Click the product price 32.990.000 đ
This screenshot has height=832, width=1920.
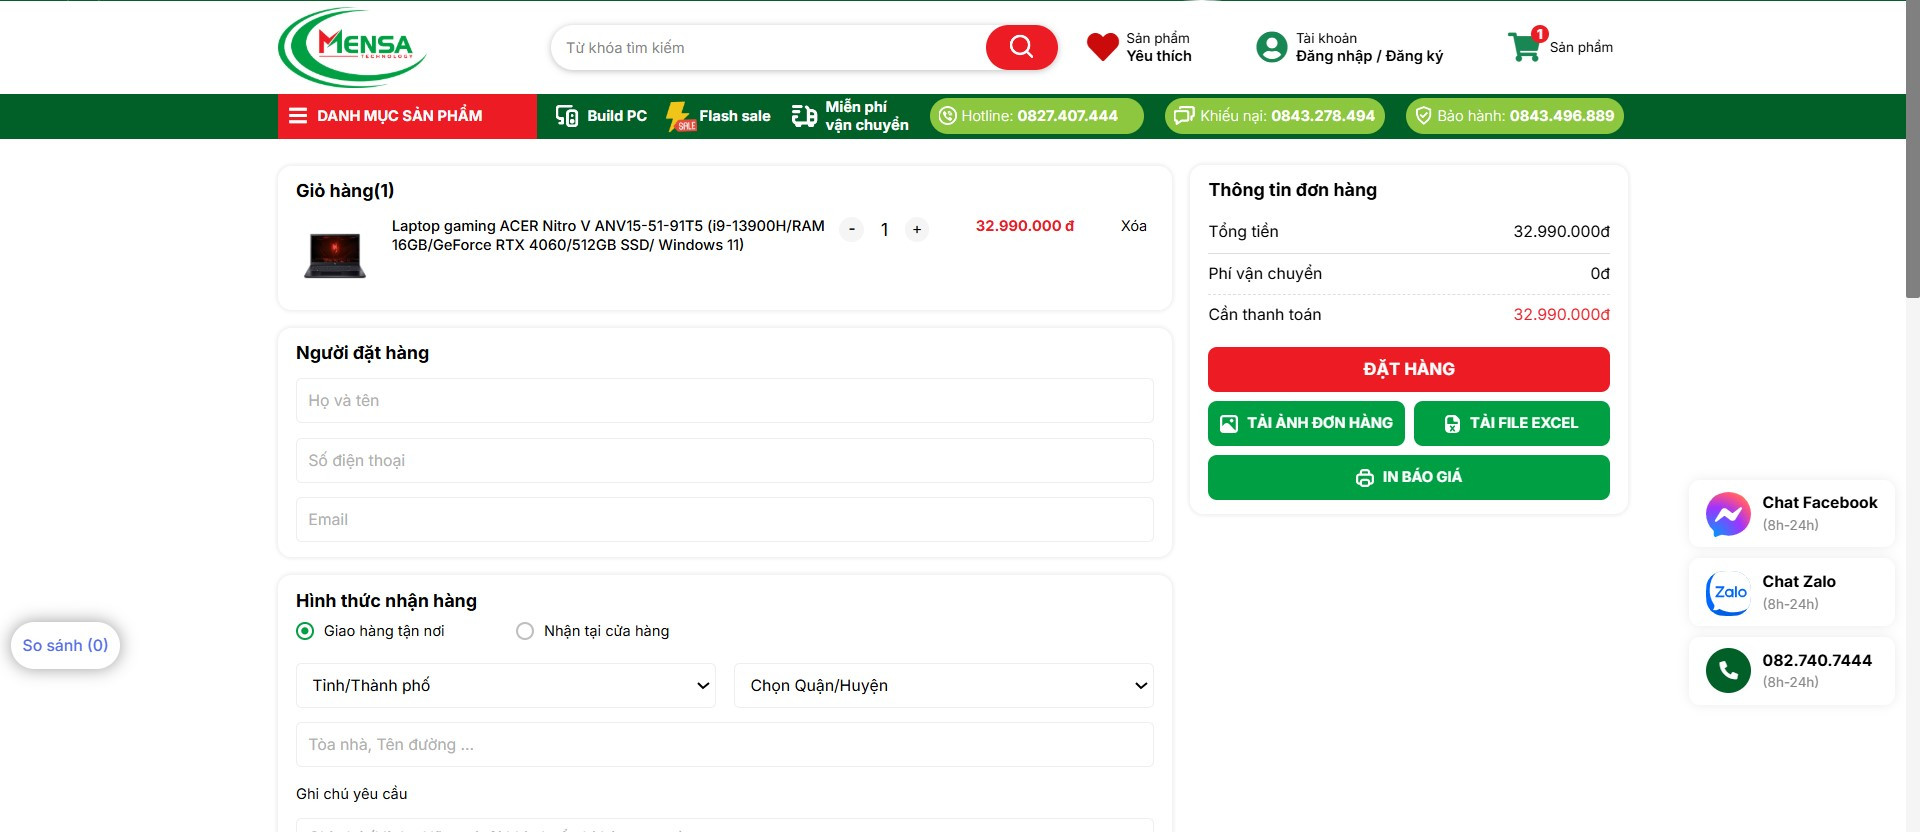point(1025,226)
